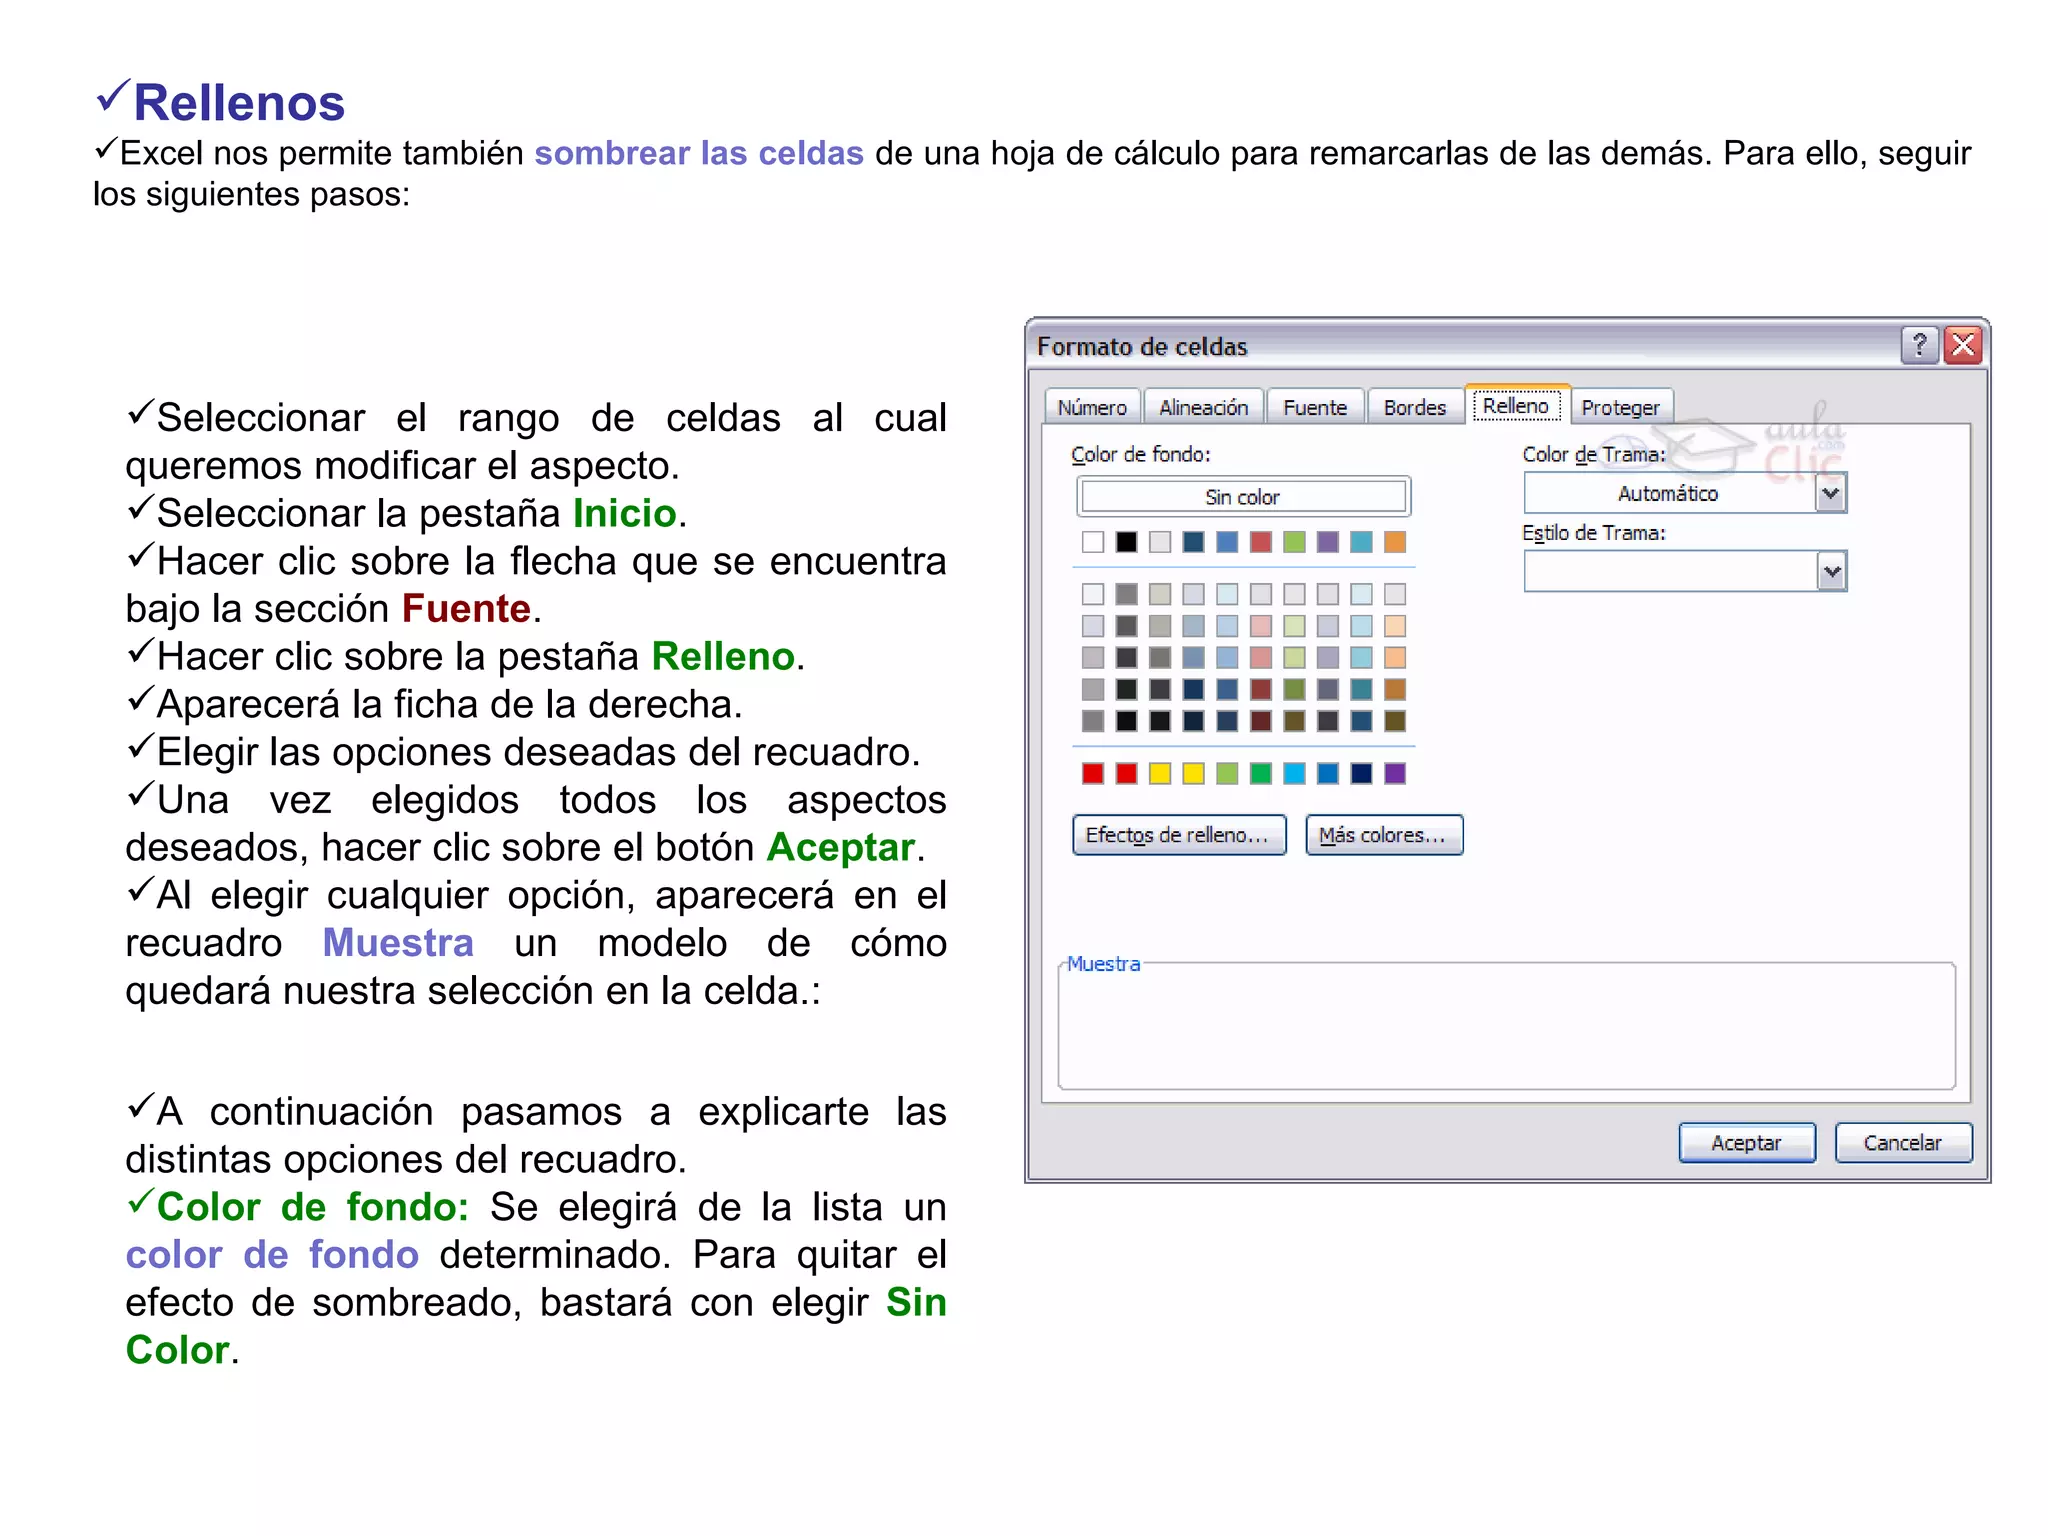
Task: Click the Más colores button
Action: [x=1383, y=835]
